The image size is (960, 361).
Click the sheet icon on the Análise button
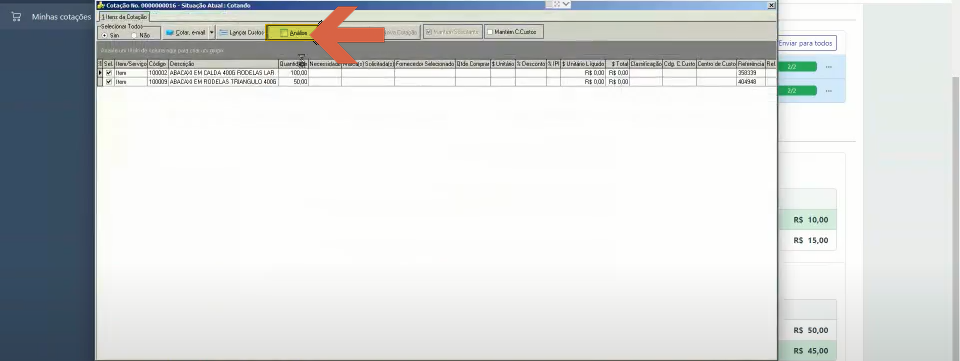(283, 33)
